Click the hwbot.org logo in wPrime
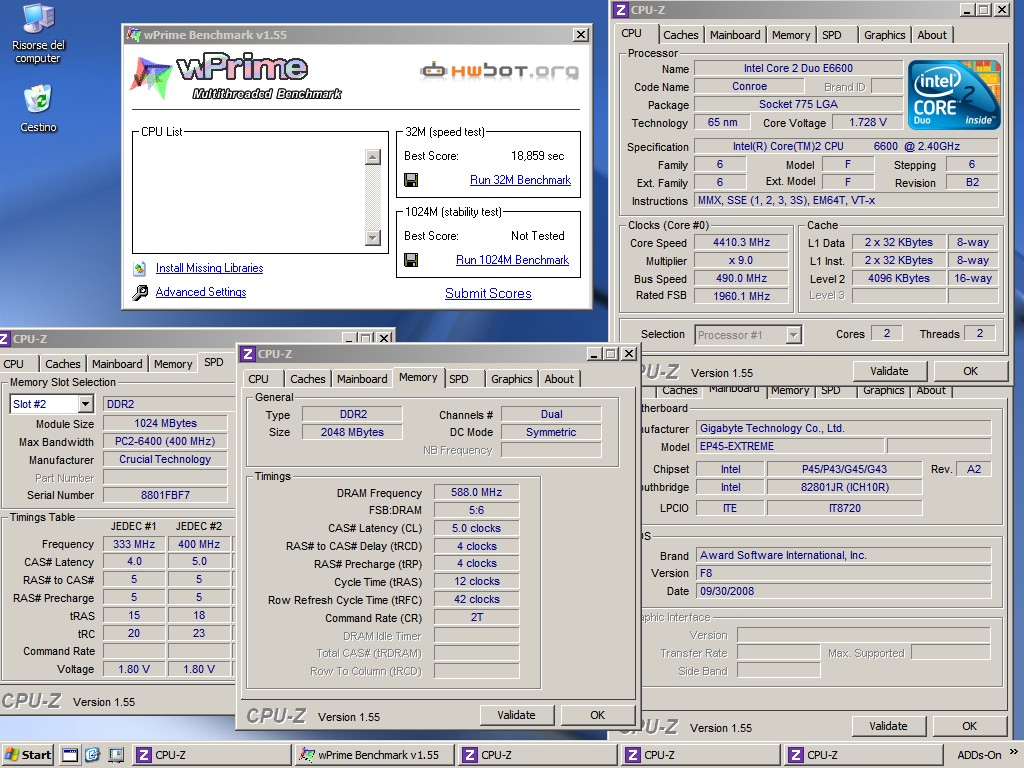This screenshot has width=1024, height=768. 499,71
